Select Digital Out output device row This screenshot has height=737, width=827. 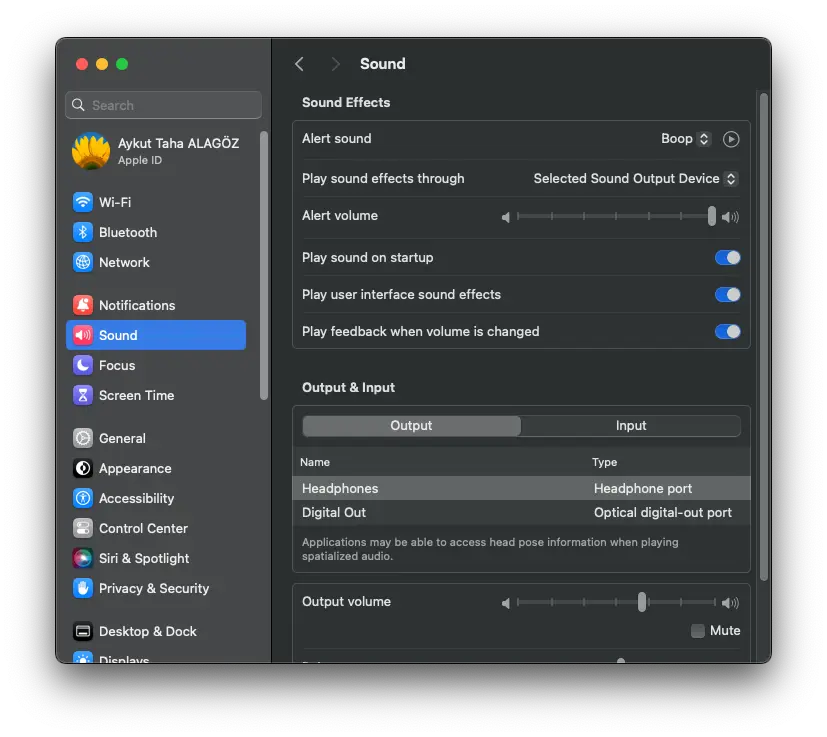521,512
